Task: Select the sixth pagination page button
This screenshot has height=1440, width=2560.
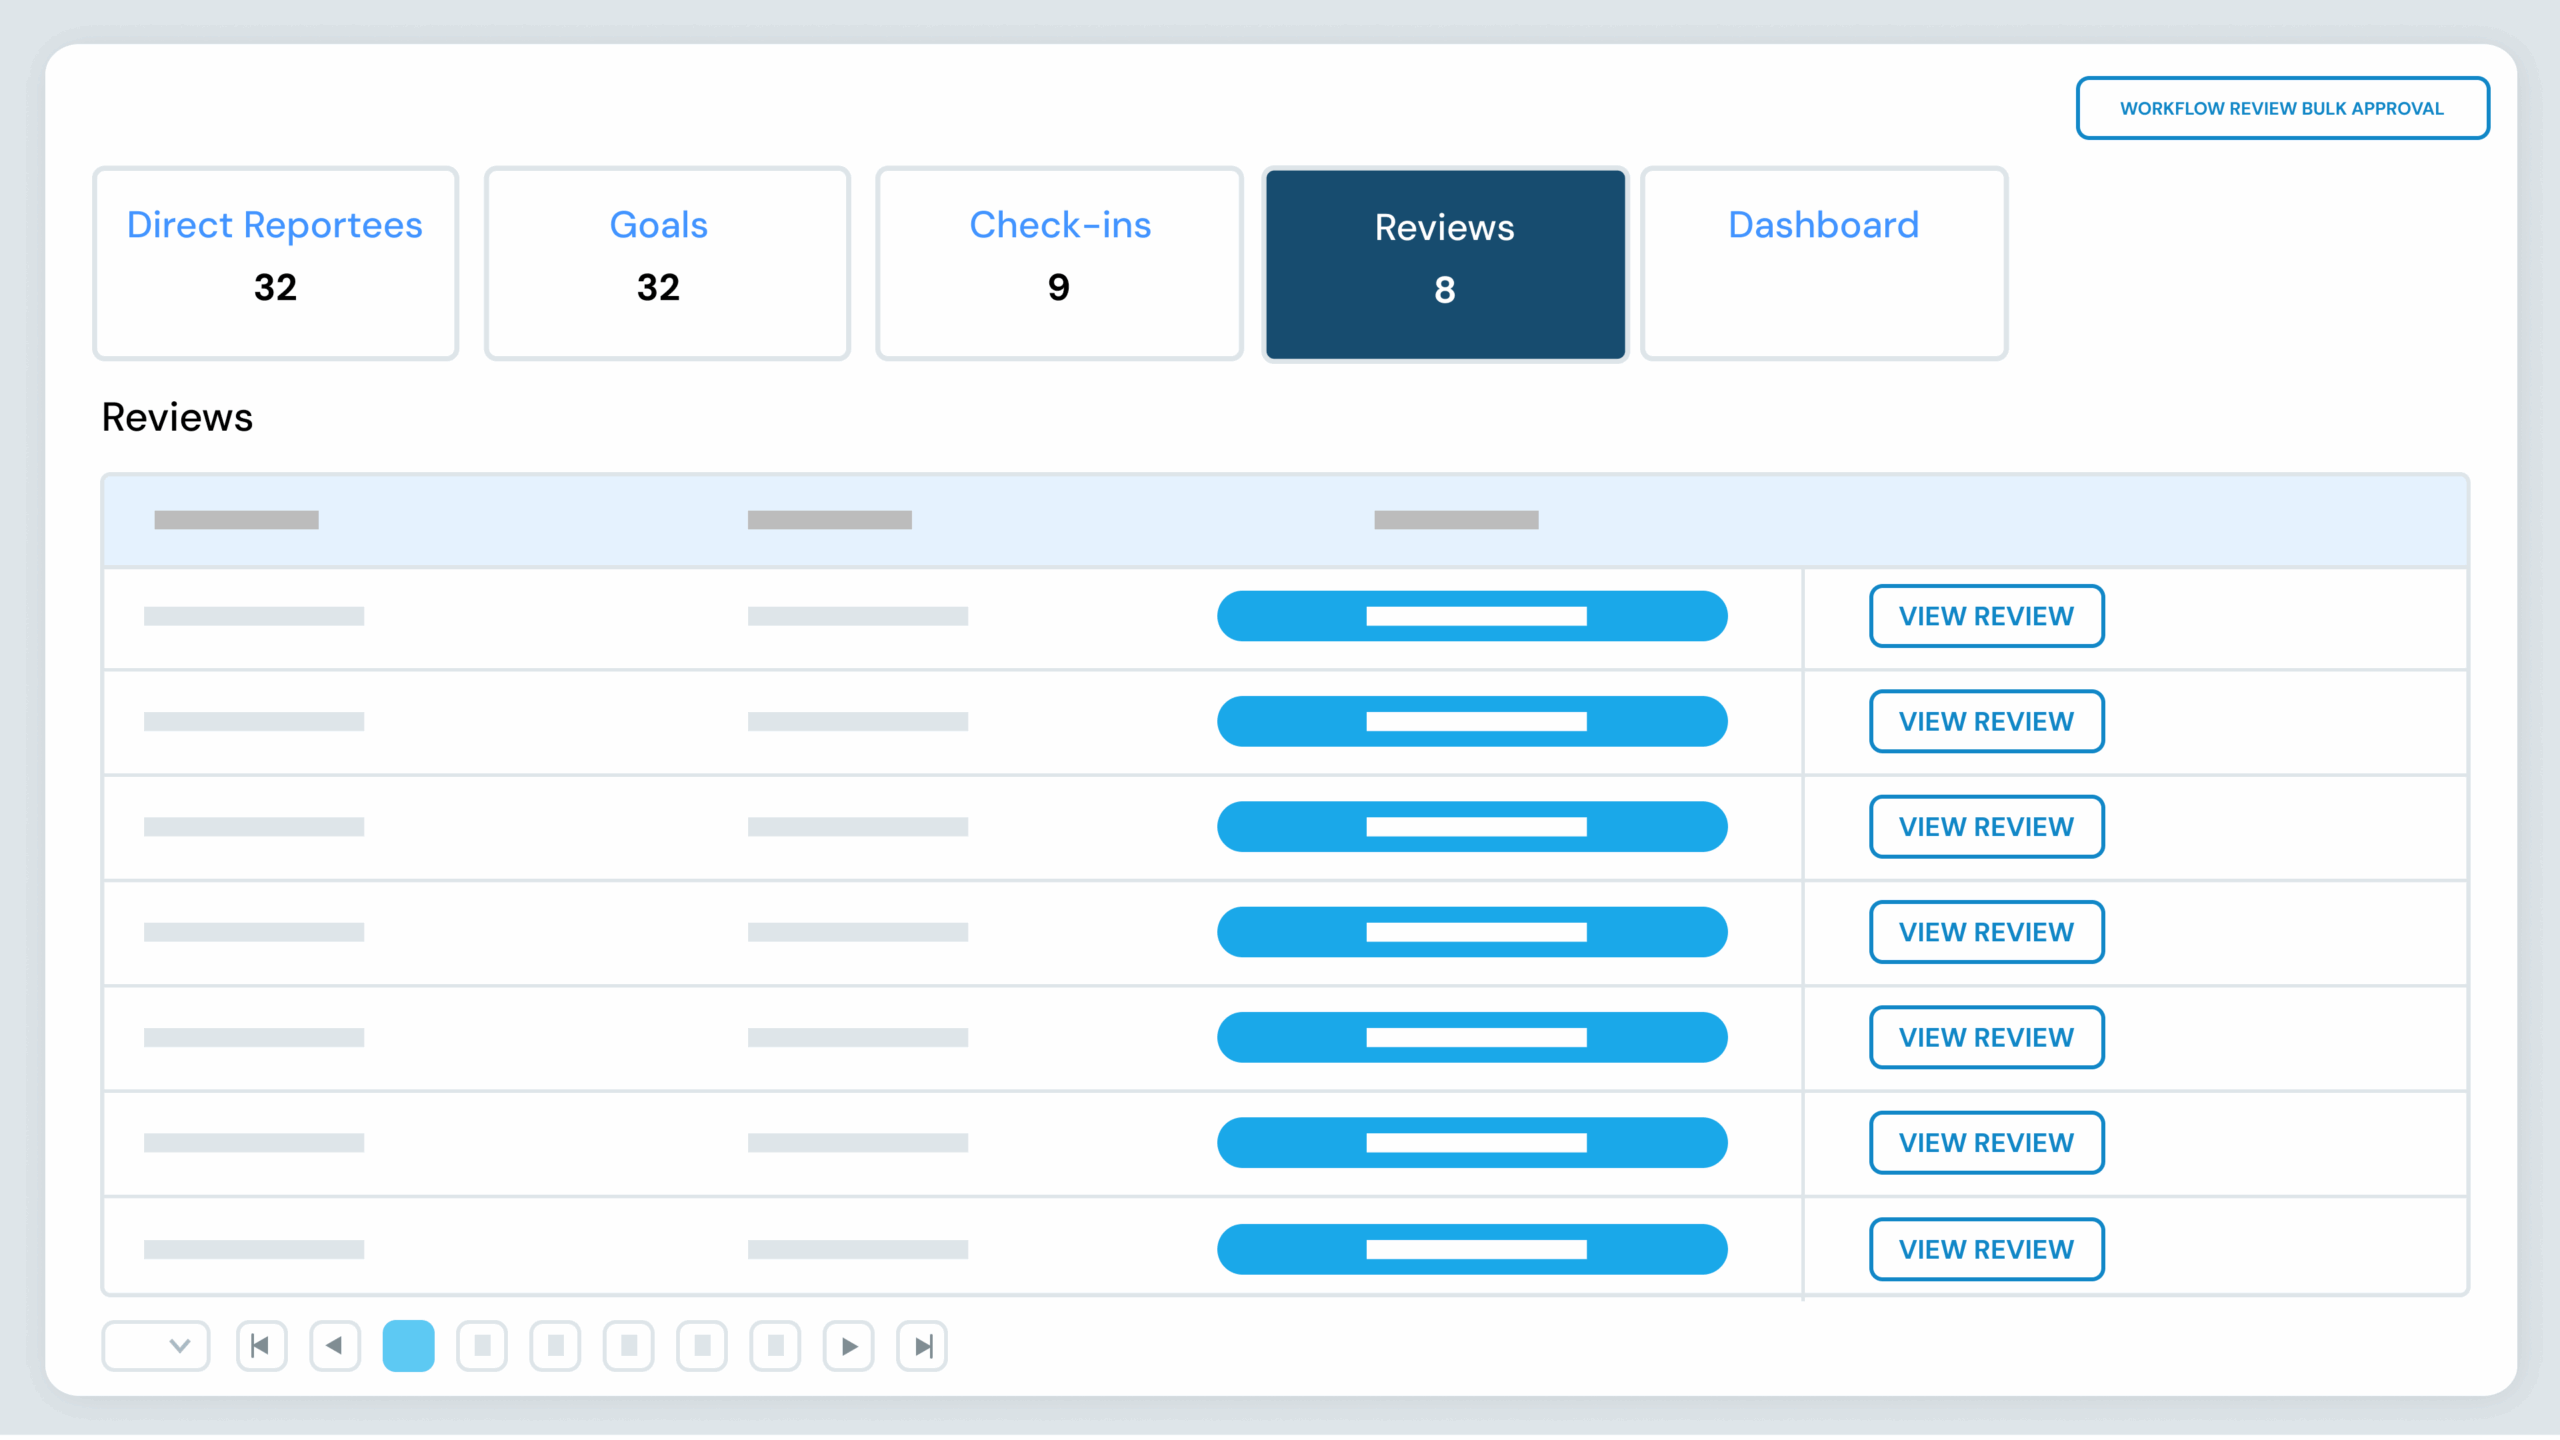Action: point(775,1346)
